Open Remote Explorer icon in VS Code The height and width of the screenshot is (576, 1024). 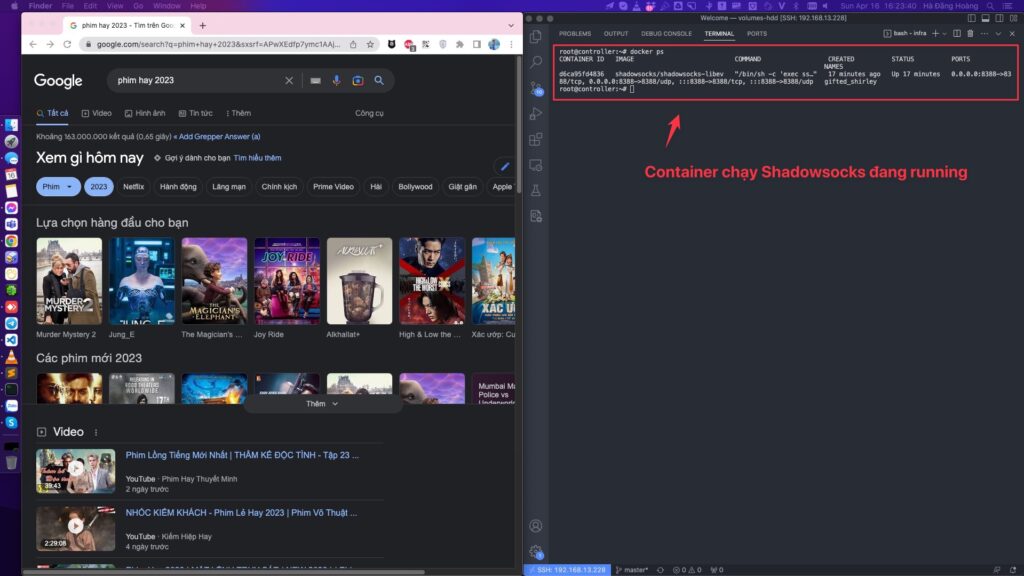point(536,165)
